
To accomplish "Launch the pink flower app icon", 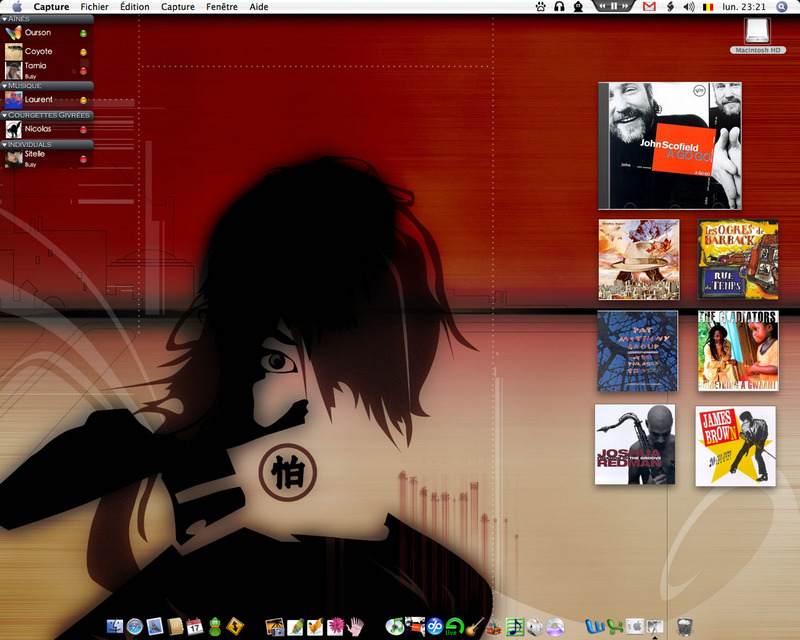I will tap(335, 626).
